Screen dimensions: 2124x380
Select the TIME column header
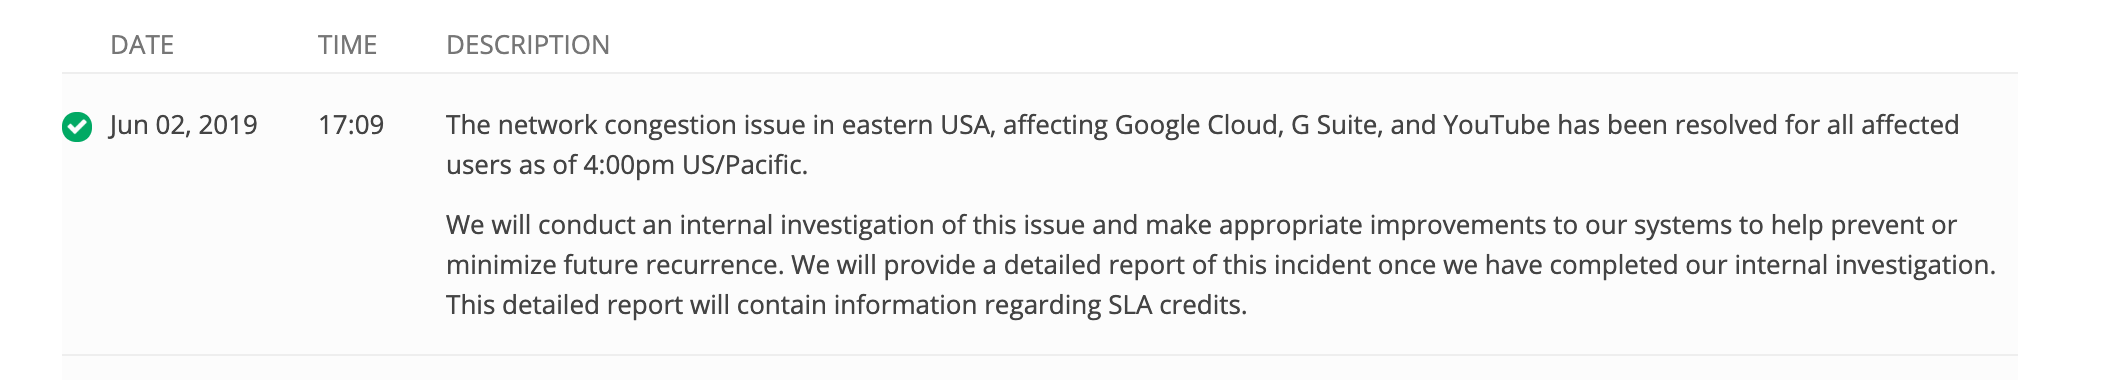click(347, 45)
